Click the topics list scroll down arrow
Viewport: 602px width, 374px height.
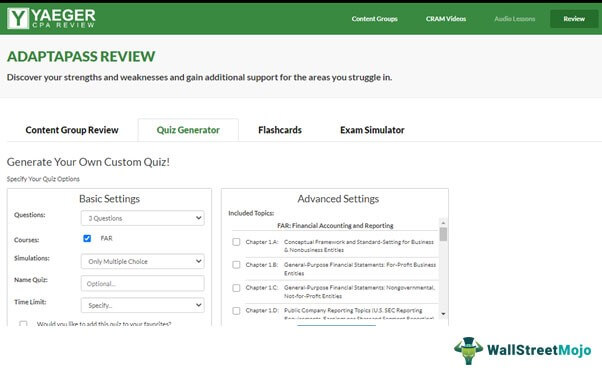pos(443,314)
